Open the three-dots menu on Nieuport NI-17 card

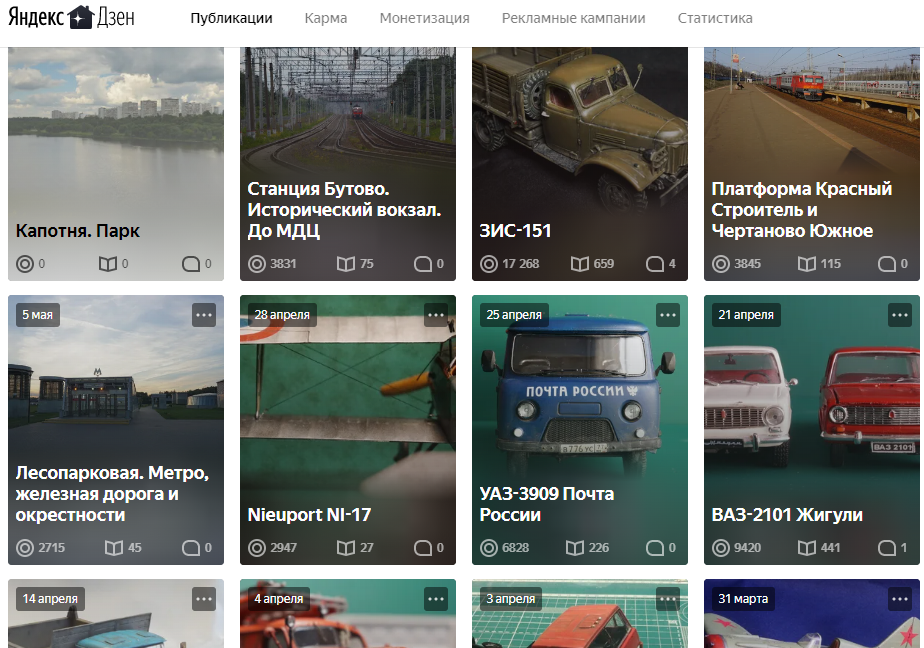(x=436, y=315)
